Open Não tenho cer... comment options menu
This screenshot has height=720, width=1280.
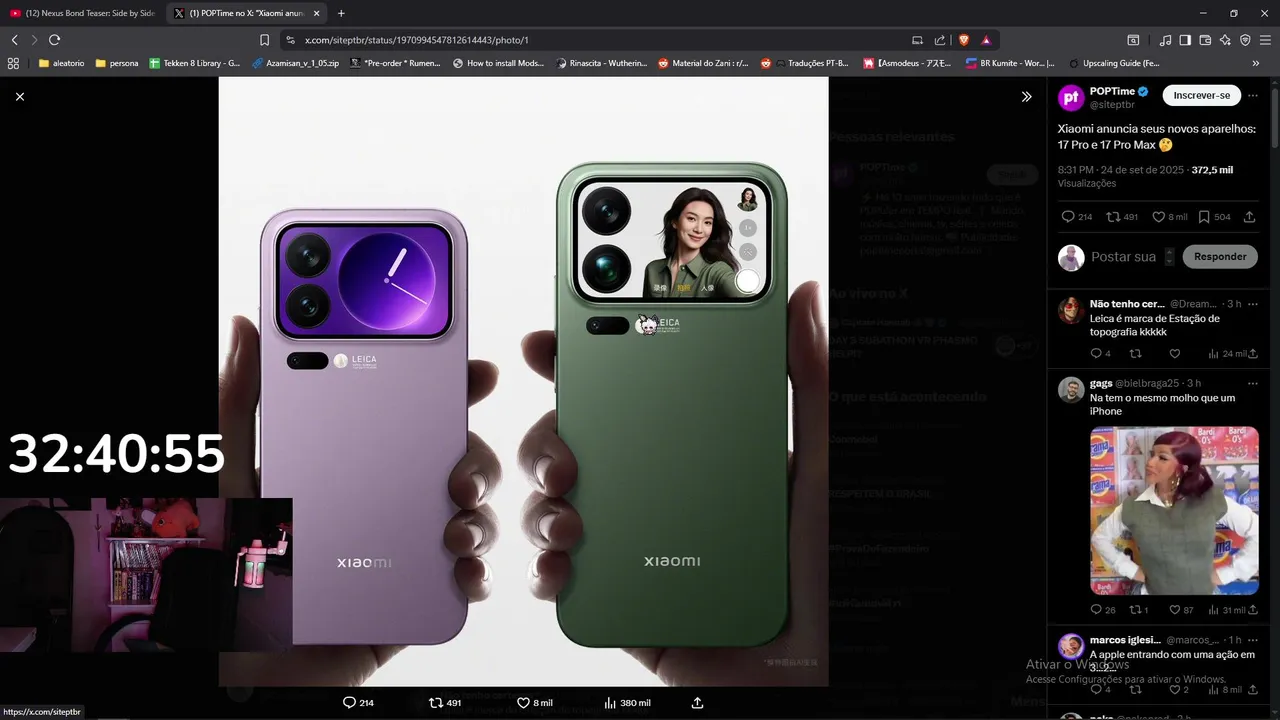(x=1253, y=303)
